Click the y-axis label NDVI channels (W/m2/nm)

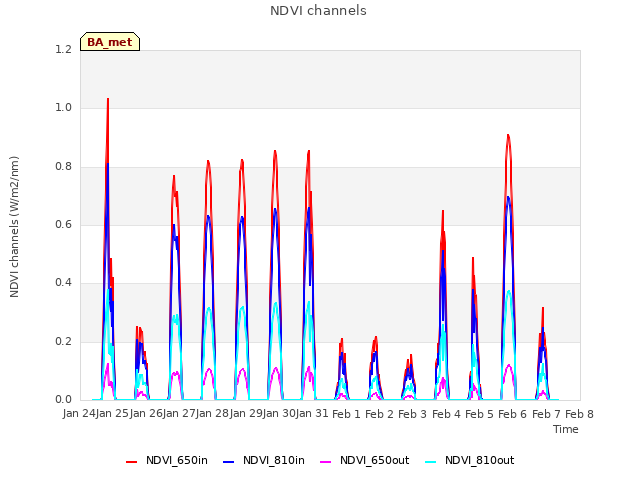(x=14, y=227)
